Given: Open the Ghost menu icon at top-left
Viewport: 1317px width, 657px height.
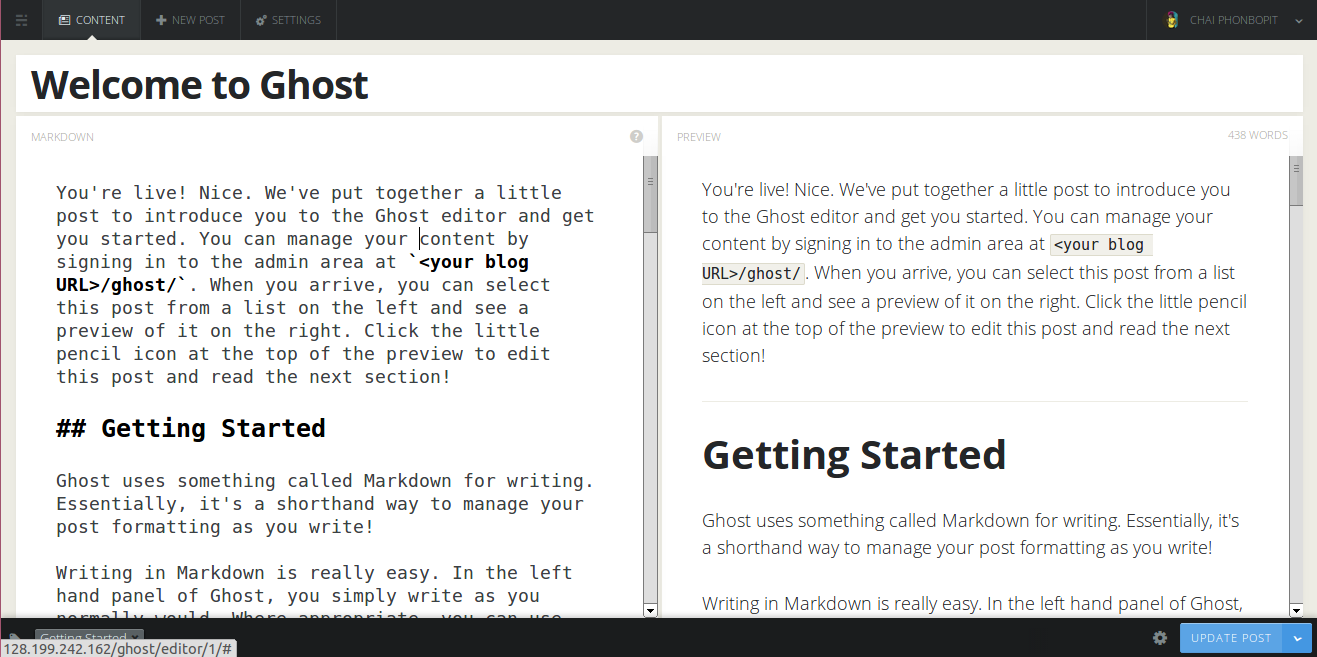Looking at the screenshot, I should coord(21,20).
